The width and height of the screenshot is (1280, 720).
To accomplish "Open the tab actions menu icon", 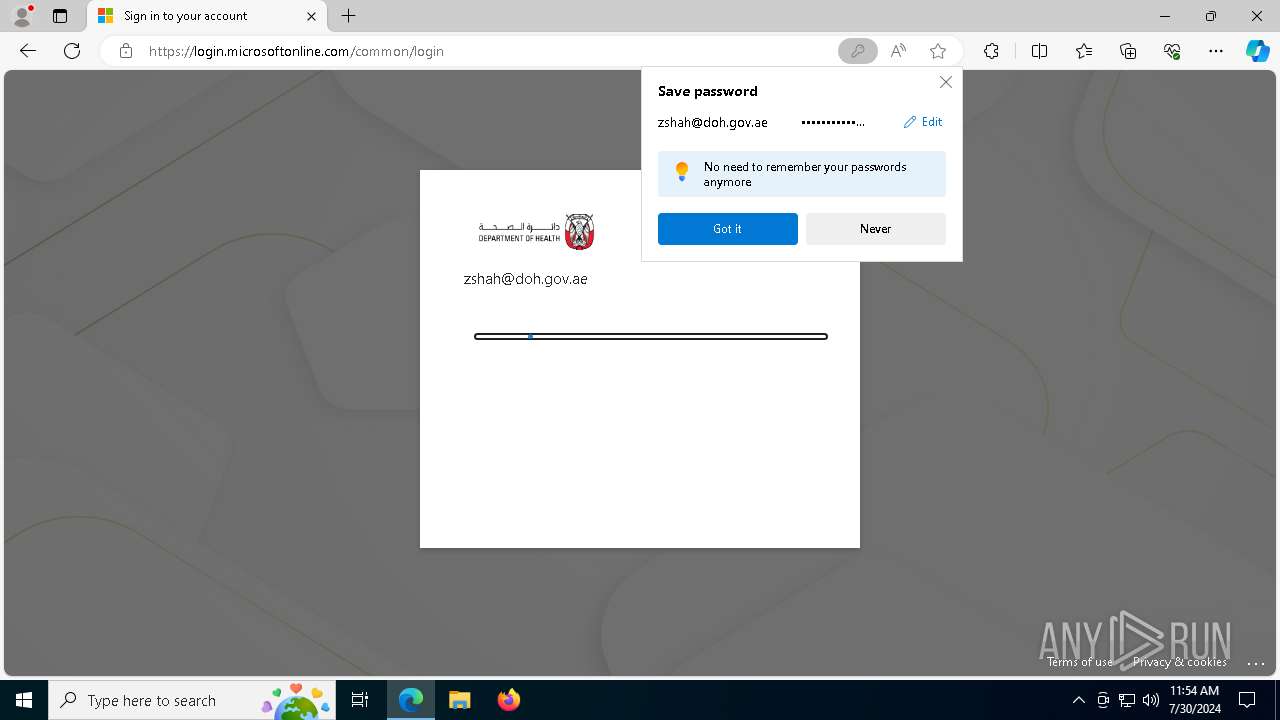I will click(60, 16).
